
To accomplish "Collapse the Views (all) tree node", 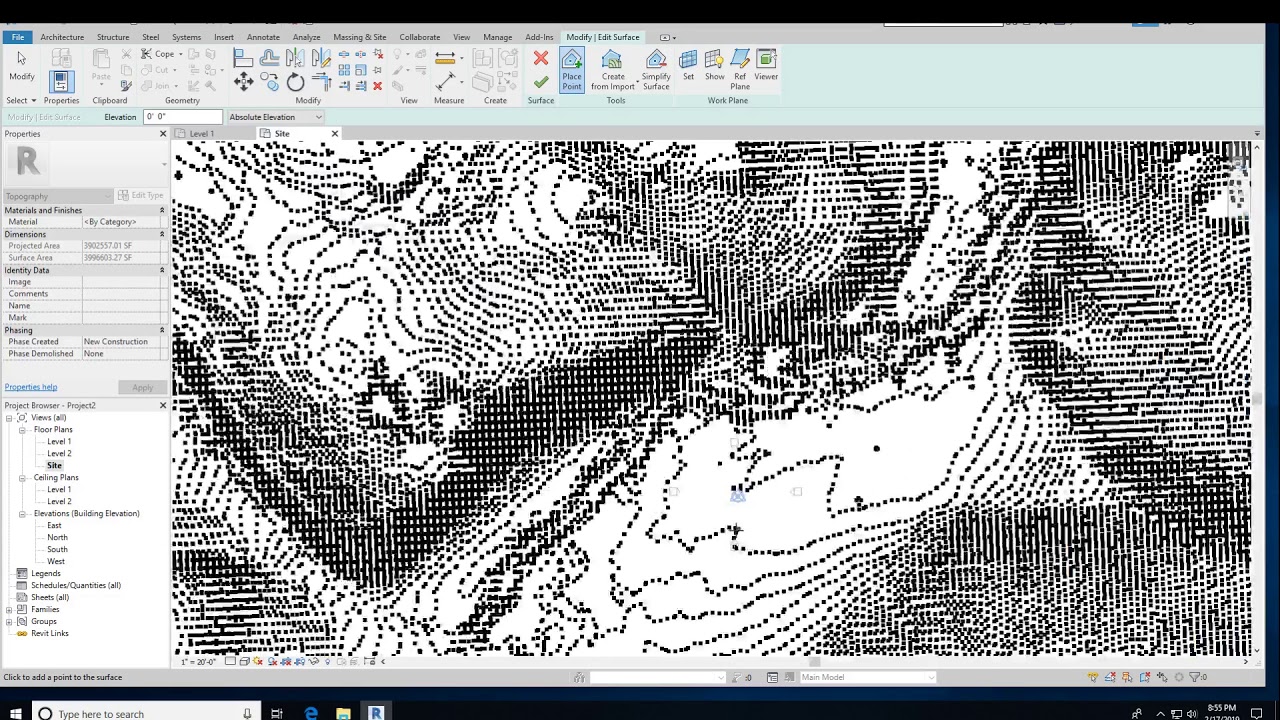I will 9,417.
